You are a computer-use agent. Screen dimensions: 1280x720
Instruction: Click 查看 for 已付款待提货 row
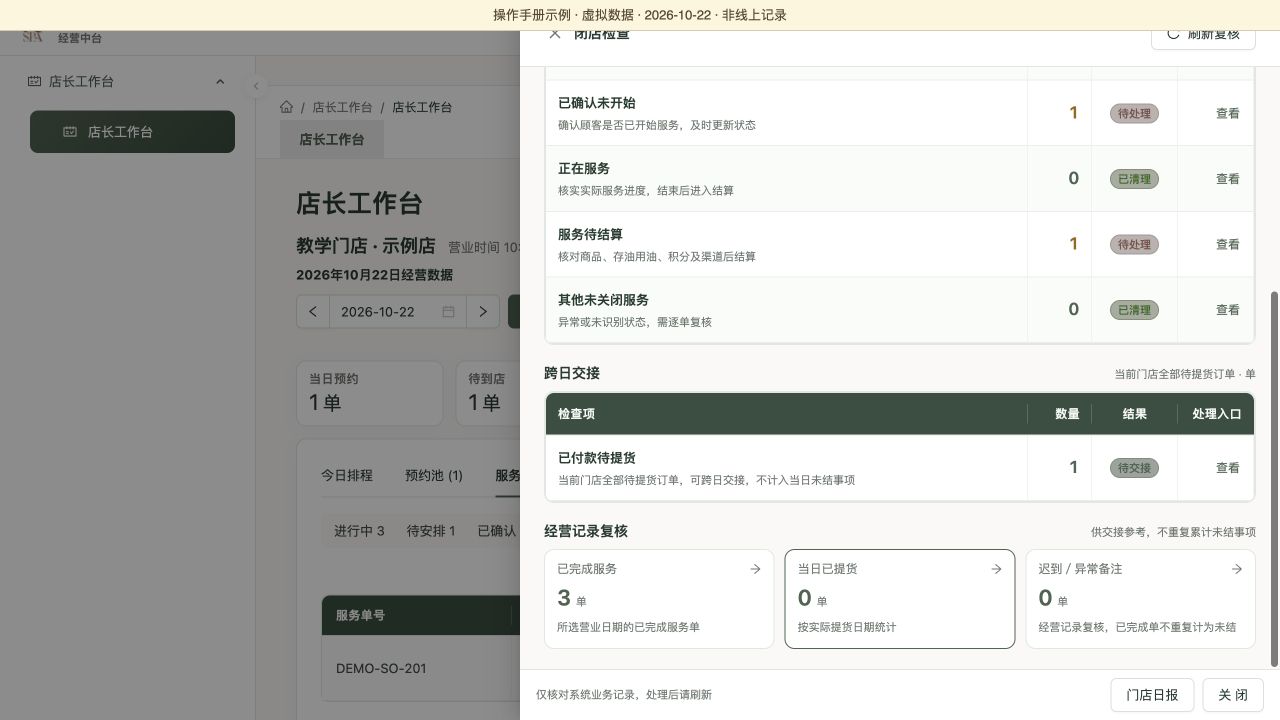coord(1228,468)
